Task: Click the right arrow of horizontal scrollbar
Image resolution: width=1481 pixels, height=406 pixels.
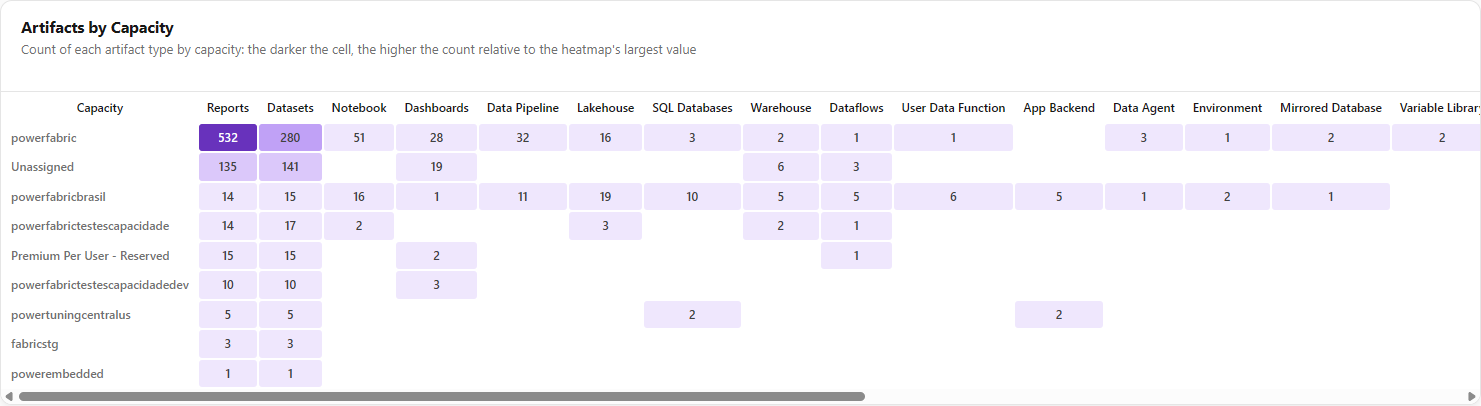Action: coord(1472,397)
